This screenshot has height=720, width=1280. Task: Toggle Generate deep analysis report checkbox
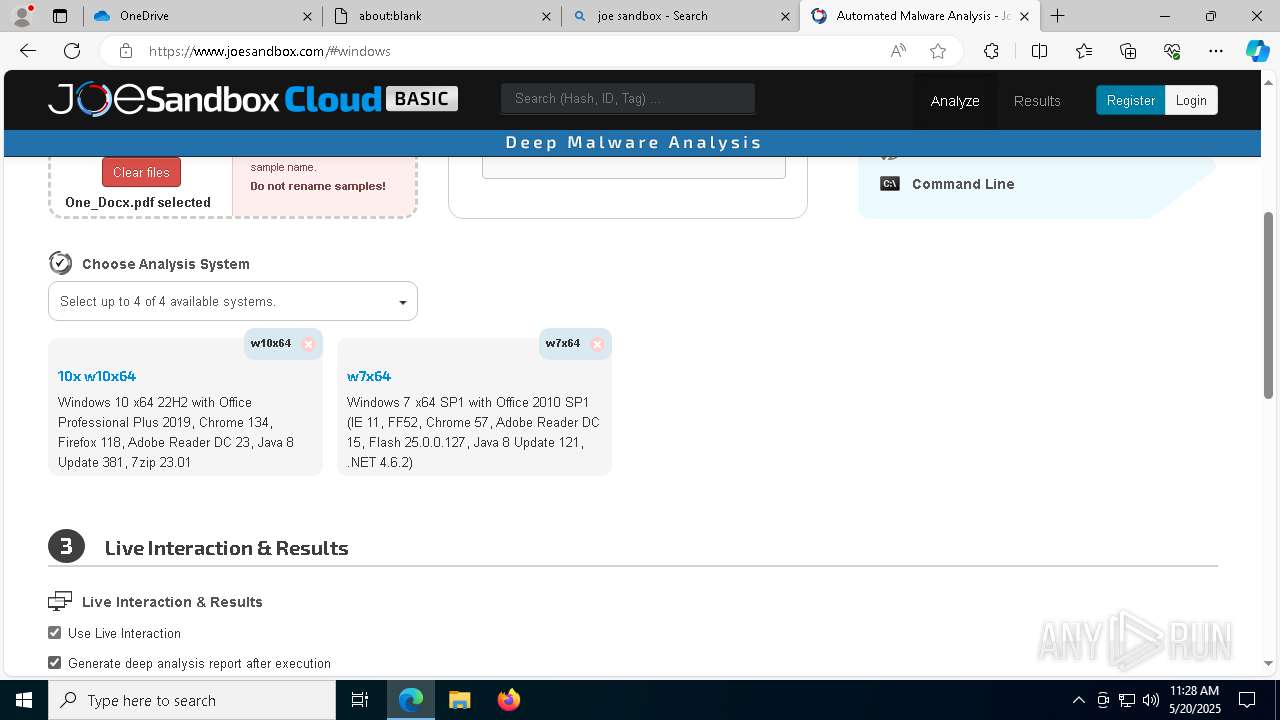click(x=55, y=663)
